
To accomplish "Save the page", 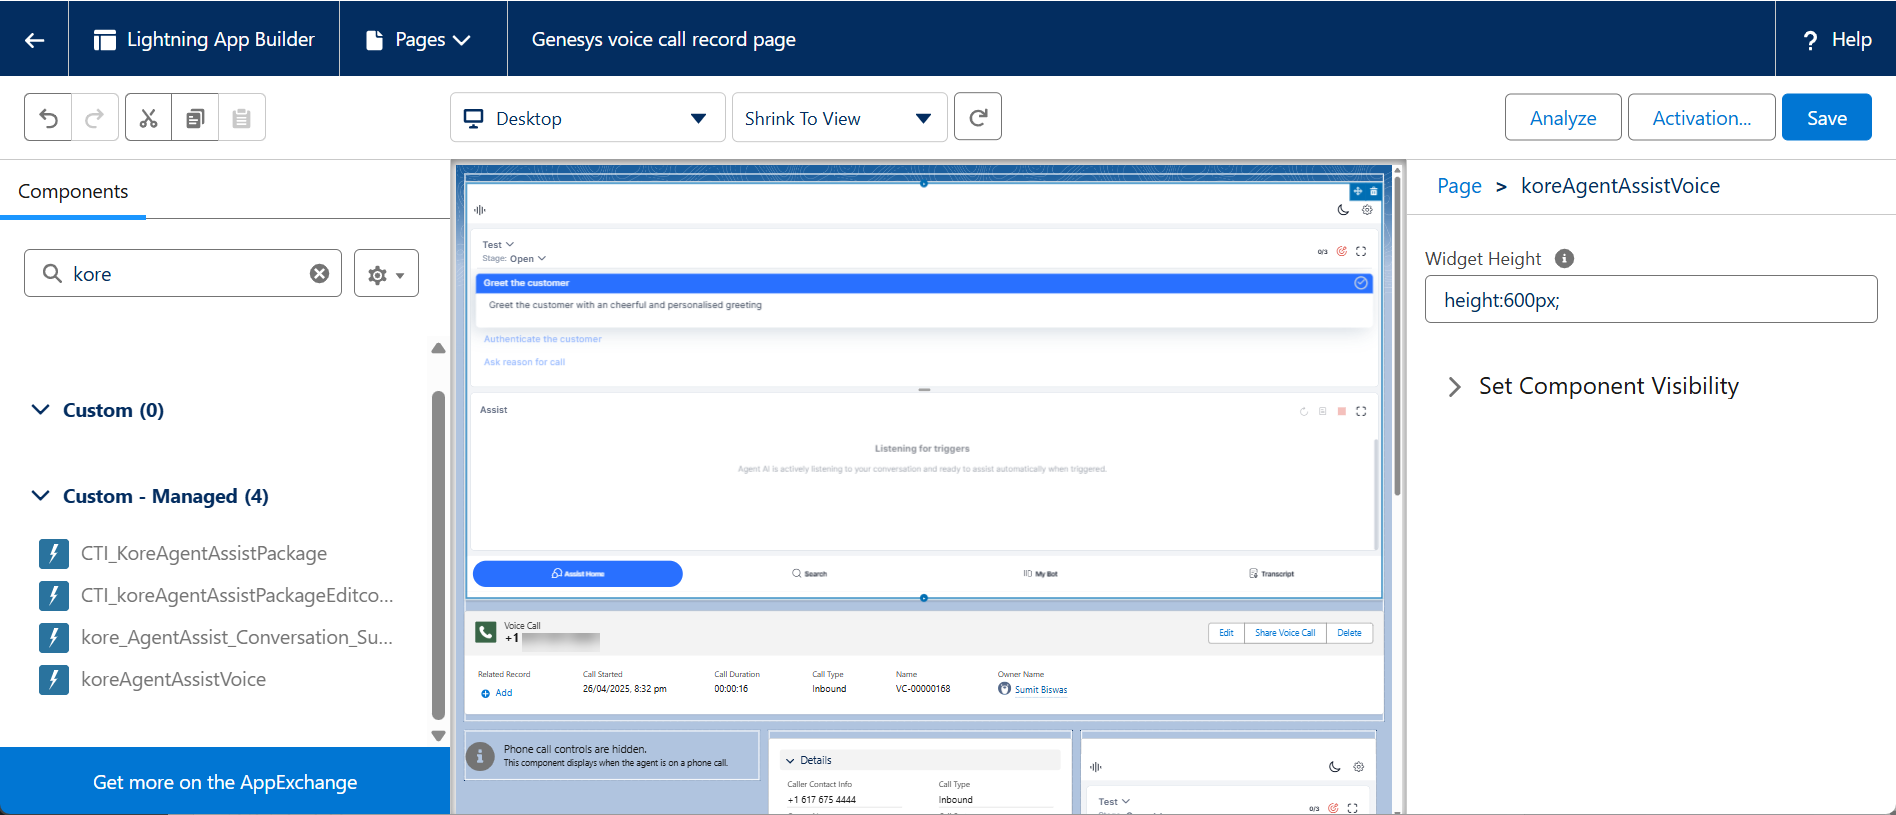I will 1826,118.
